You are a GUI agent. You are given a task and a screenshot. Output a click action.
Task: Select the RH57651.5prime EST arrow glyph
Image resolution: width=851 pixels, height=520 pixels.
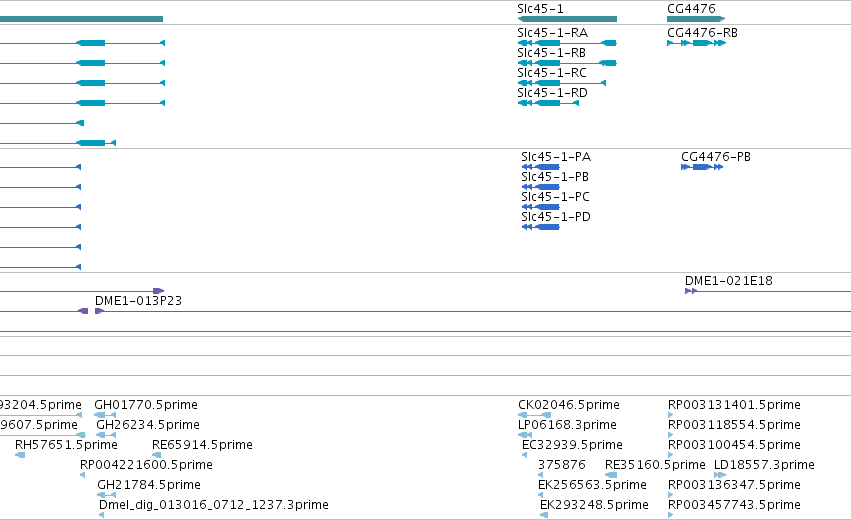20,455
